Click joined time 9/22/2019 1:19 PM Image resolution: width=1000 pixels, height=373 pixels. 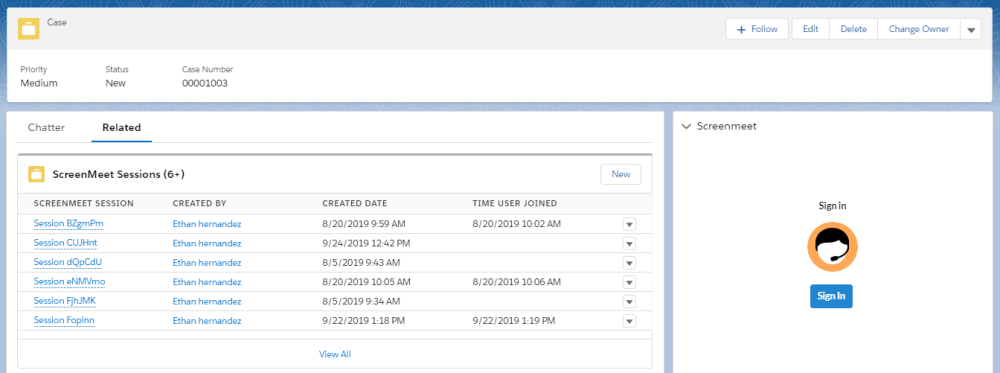click(514, 321)
